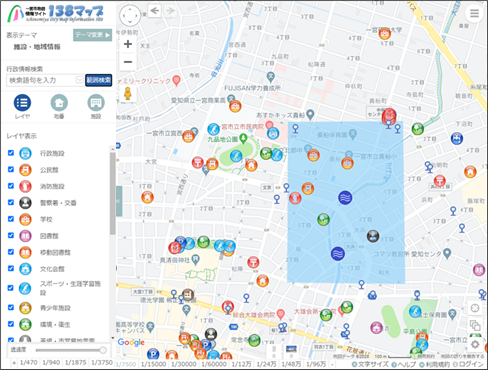The width and height of the screenshot is (488, 370).
Task: Collapse the side panel with the handle arrow
Action: point(119,201)
